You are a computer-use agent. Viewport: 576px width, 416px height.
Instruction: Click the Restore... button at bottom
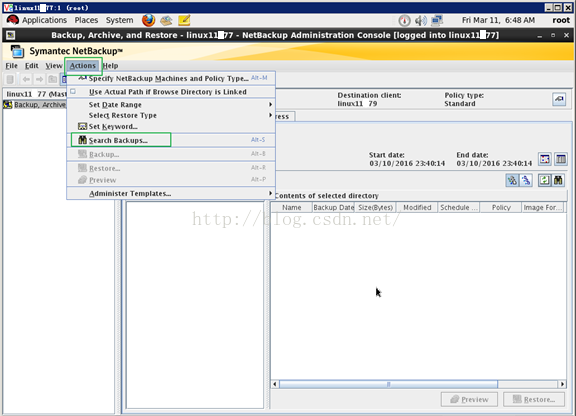534,399
